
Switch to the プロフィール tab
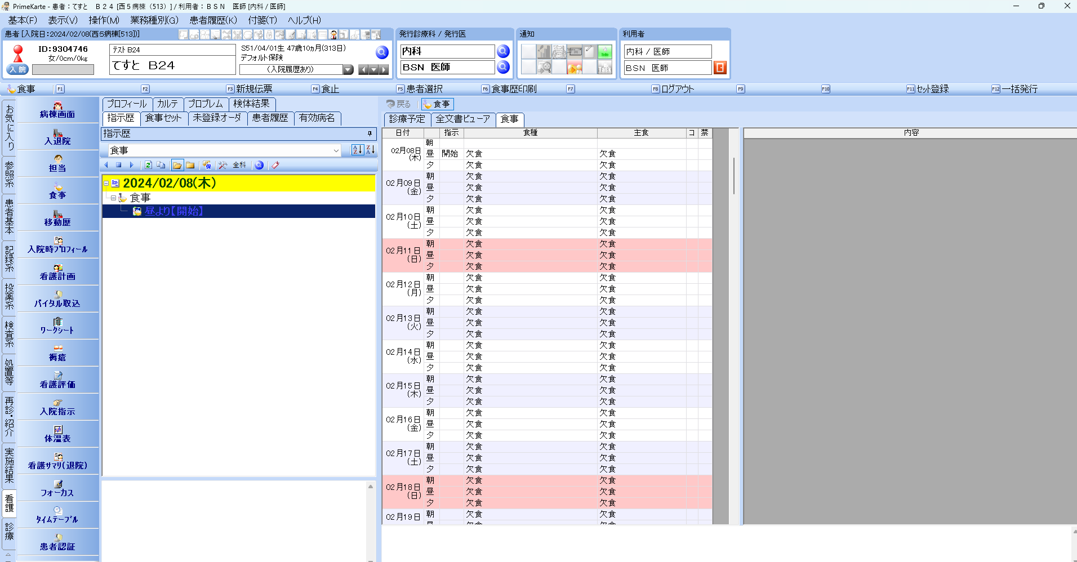[x=126, y=104]
